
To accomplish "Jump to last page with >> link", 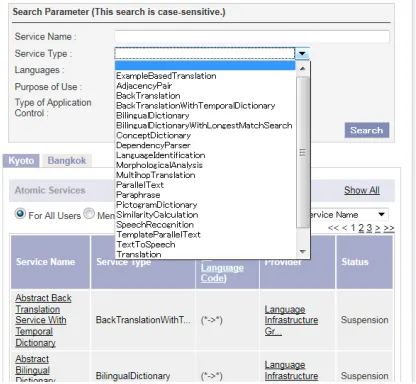I will tap(389, 228).
